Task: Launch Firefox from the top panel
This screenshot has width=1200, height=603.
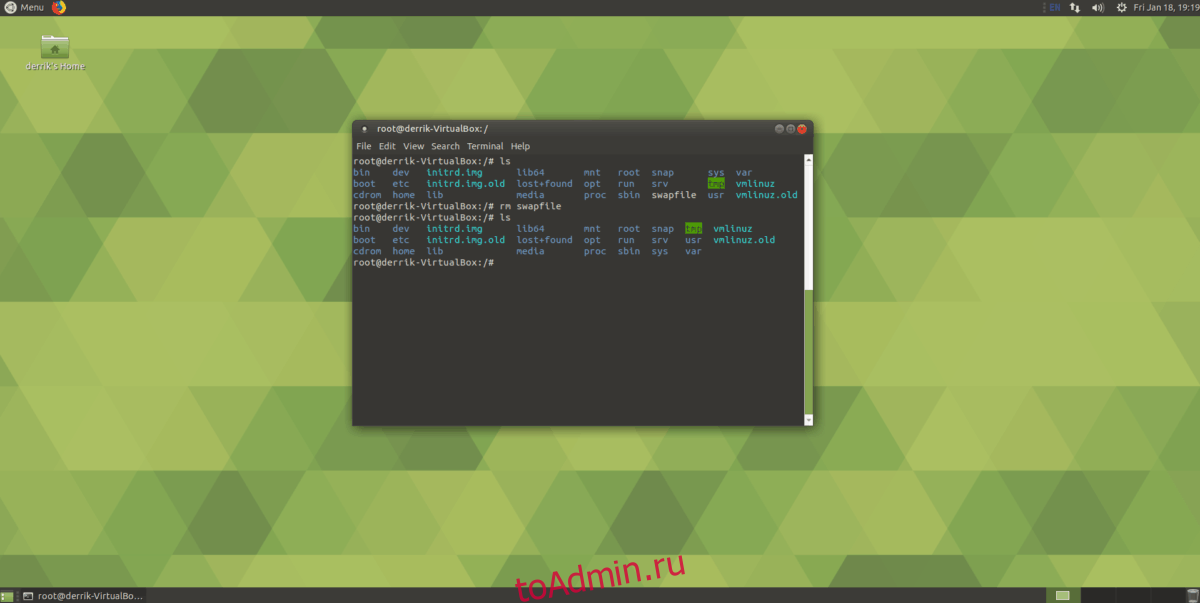Action: (x=58, y=7)
